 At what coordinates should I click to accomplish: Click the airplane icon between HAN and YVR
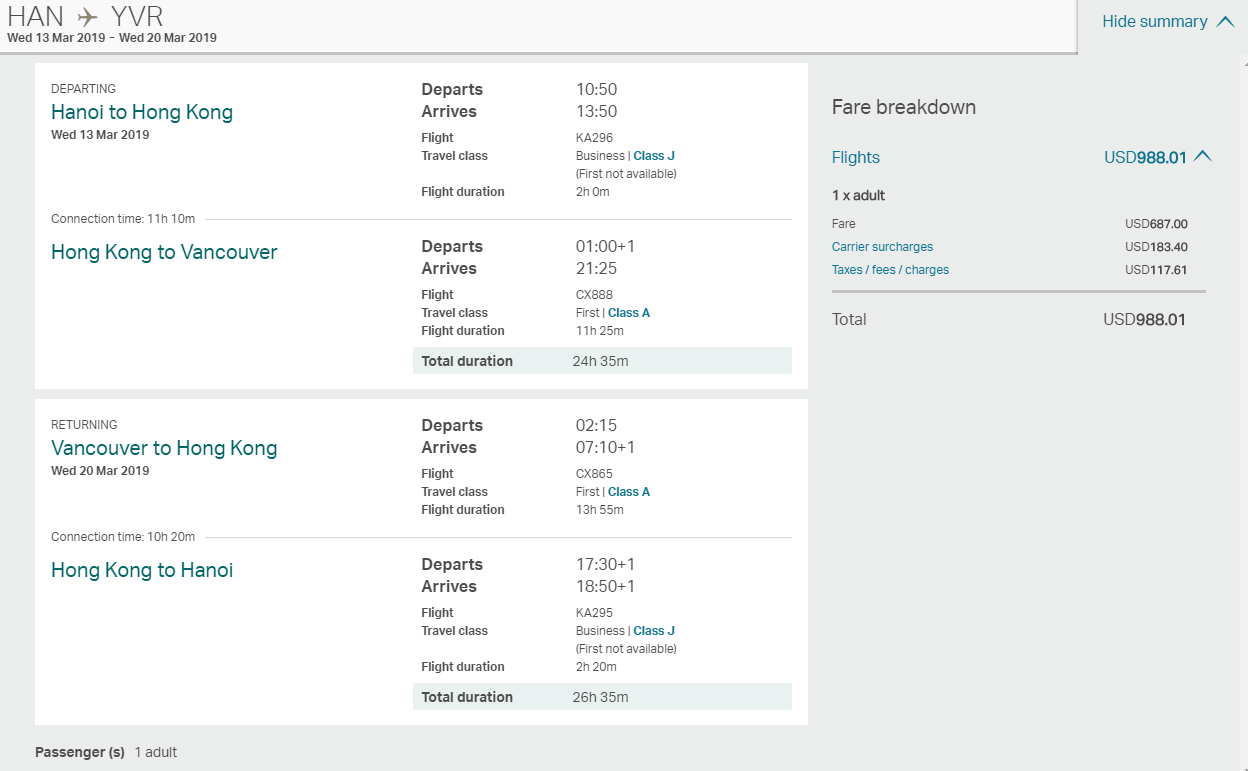(88, 17)
